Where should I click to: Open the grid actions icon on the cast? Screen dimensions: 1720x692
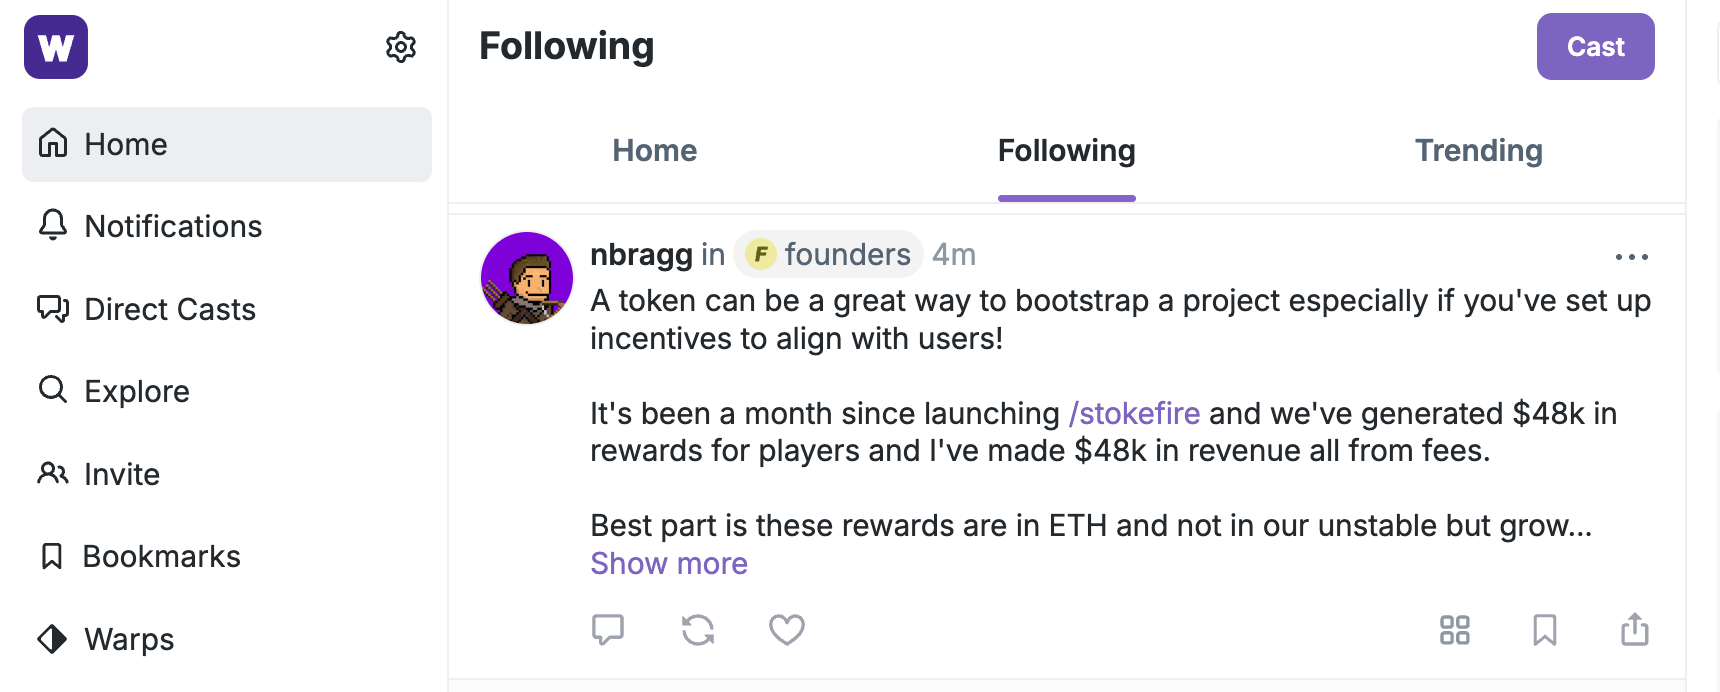[1455, 629]
